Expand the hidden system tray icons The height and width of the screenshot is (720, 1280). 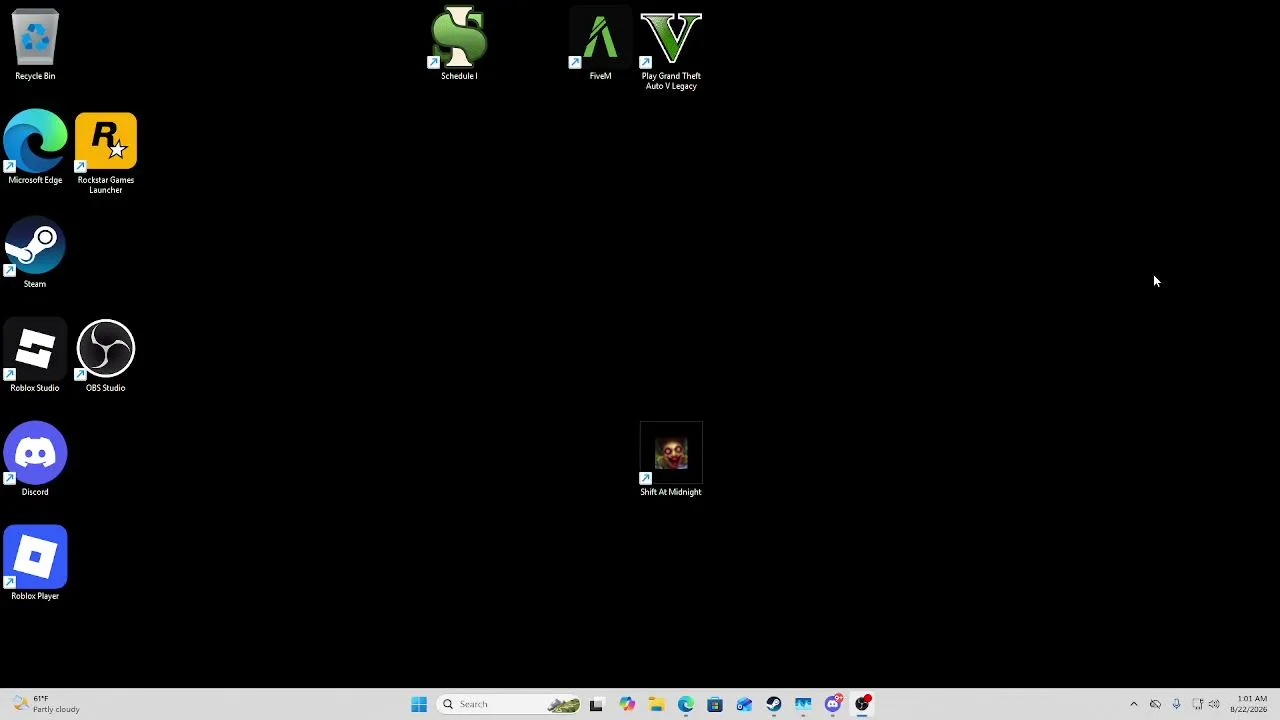(x=1133, y=704)
